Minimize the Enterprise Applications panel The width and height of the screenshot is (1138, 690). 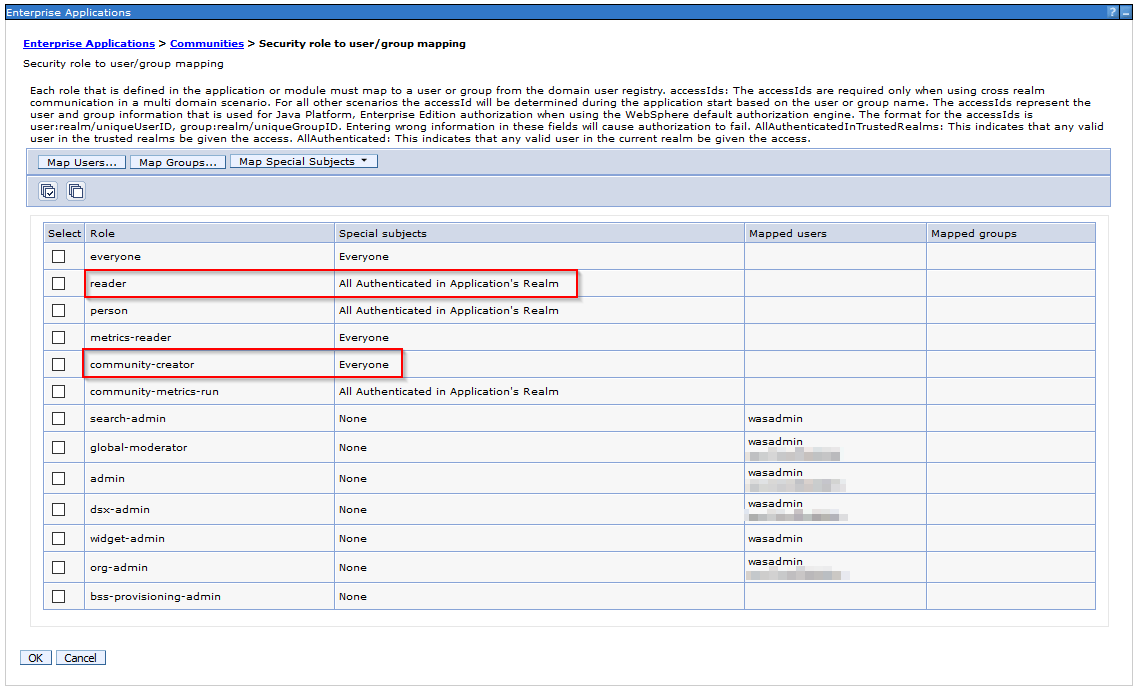coord(1126,12)
